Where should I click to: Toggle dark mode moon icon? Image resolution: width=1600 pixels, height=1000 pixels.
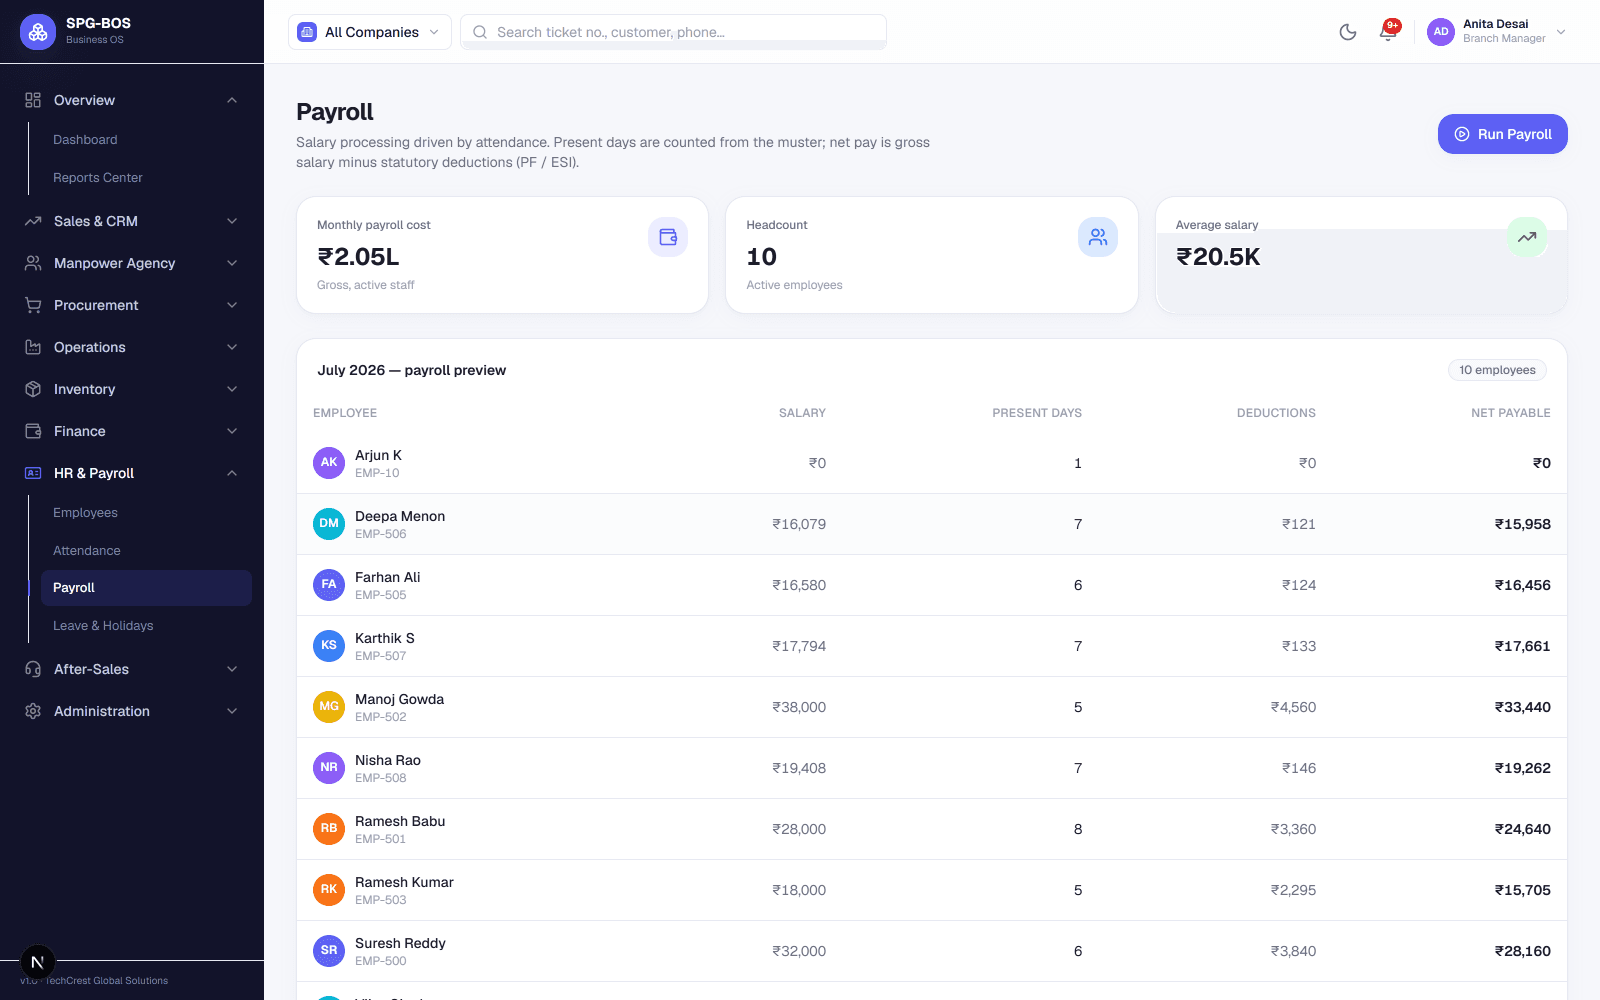(1348, 32)
